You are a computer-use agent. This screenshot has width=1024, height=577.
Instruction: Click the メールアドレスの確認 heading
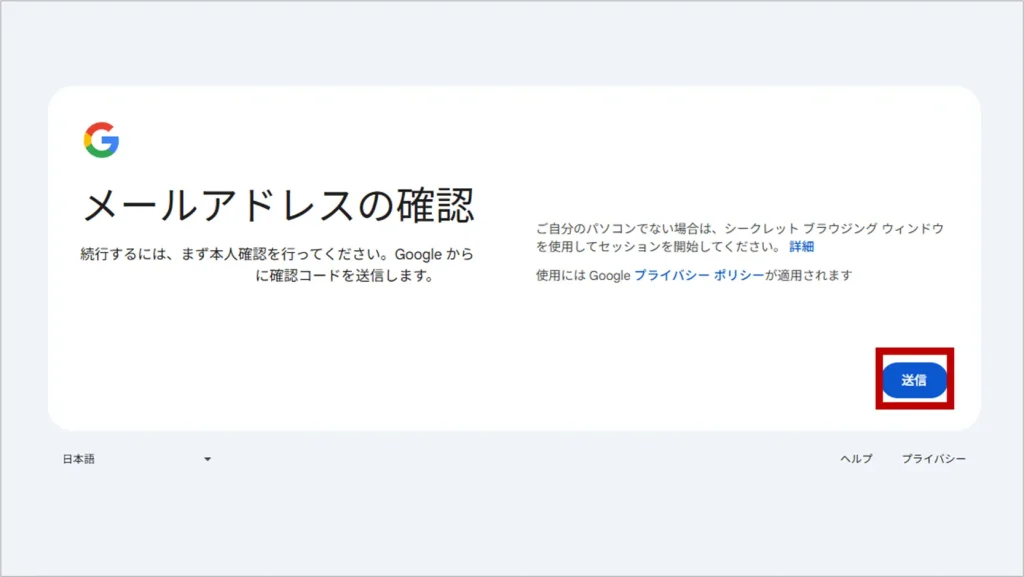click(x=277, y=206)
